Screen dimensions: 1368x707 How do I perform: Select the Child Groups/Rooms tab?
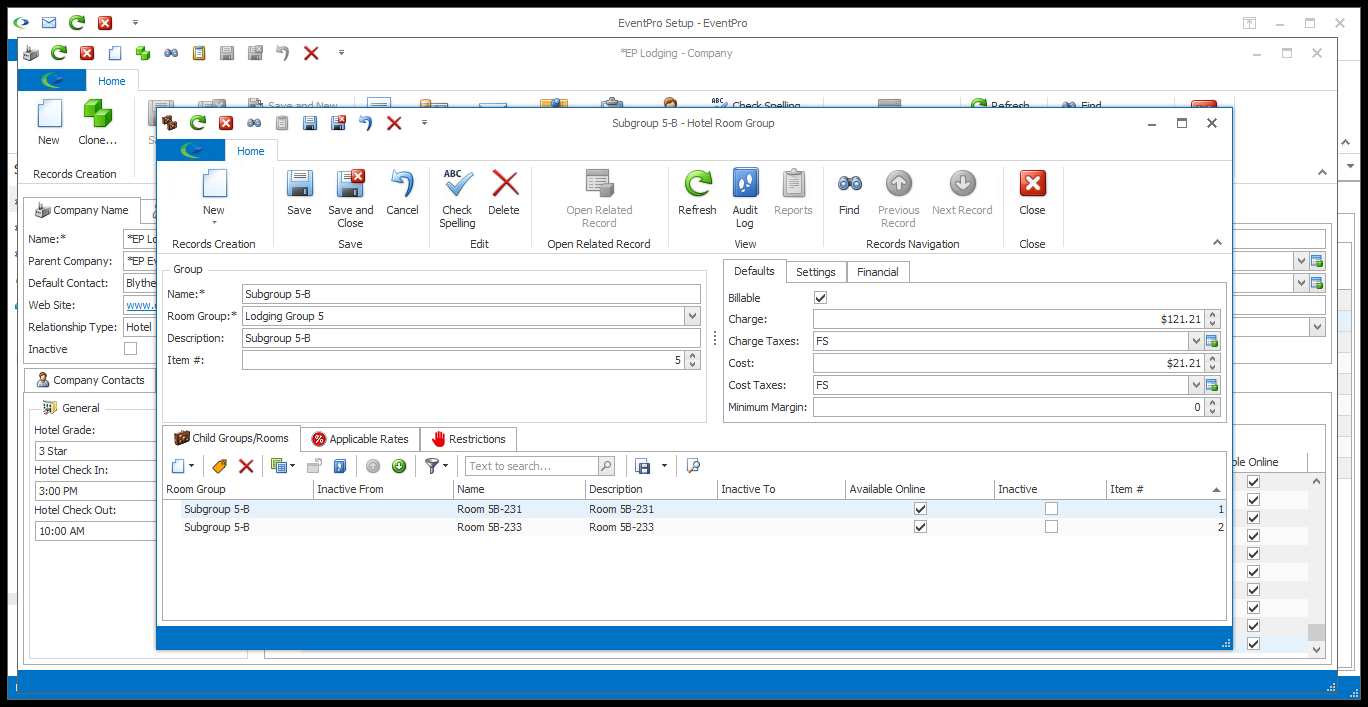[231, 438]
